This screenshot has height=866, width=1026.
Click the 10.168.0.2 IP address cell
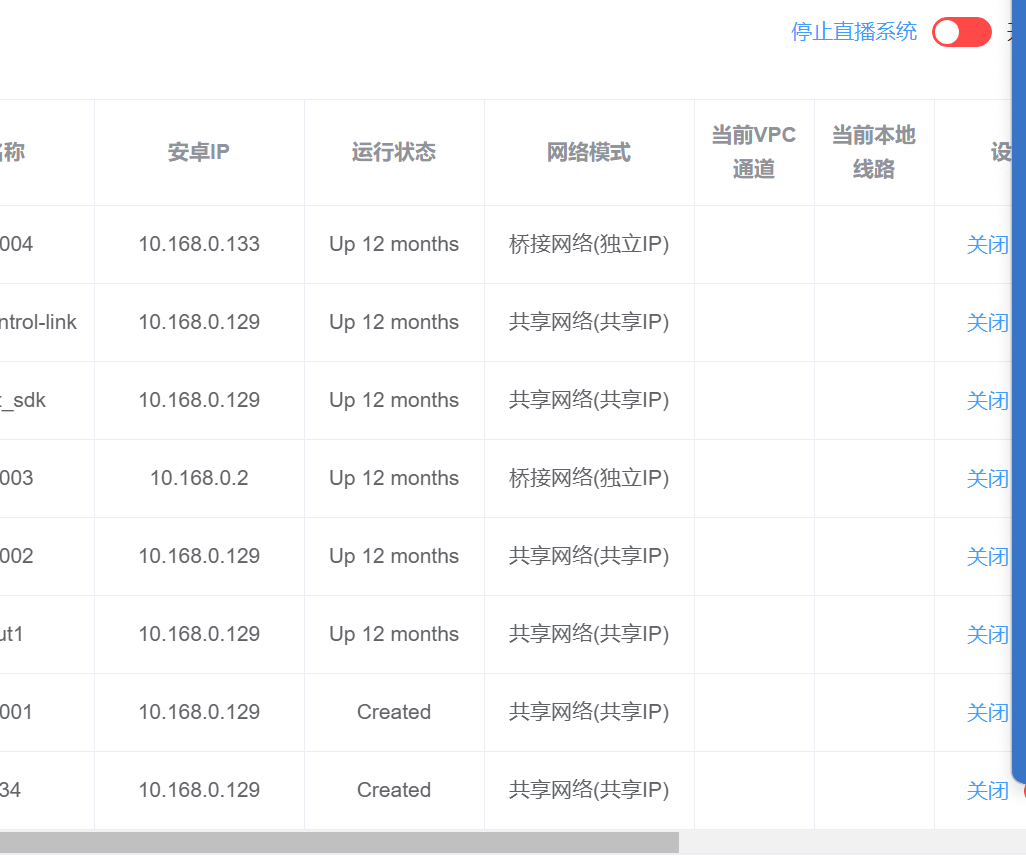pos(199,479)
